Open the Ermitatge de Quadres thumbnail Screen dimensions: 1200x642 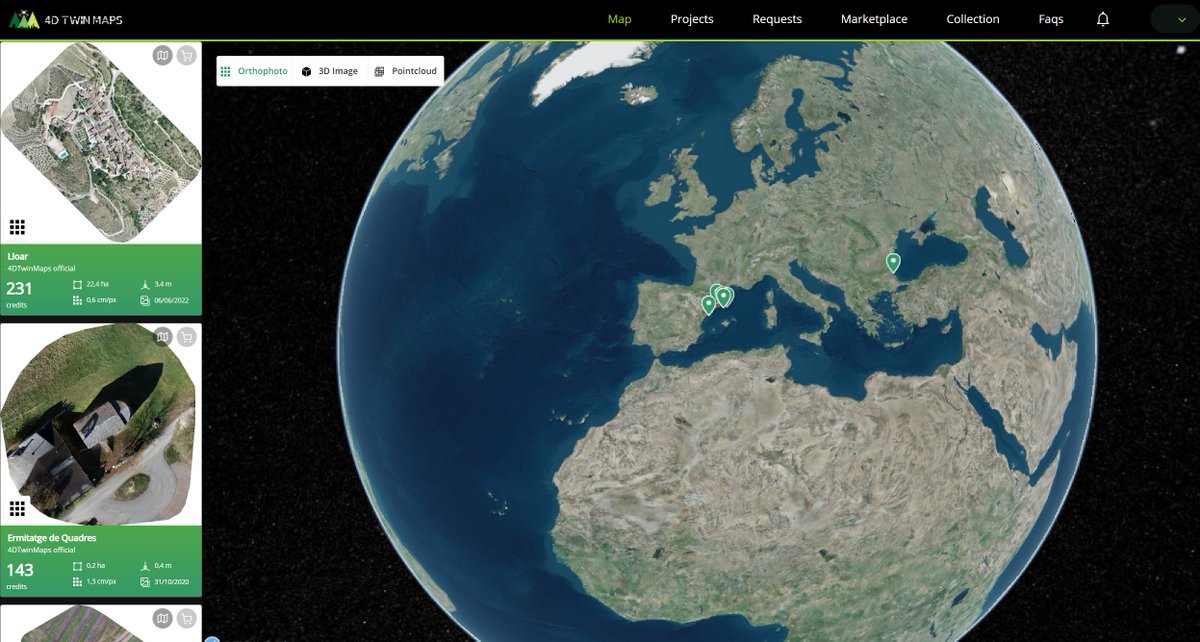101,424
